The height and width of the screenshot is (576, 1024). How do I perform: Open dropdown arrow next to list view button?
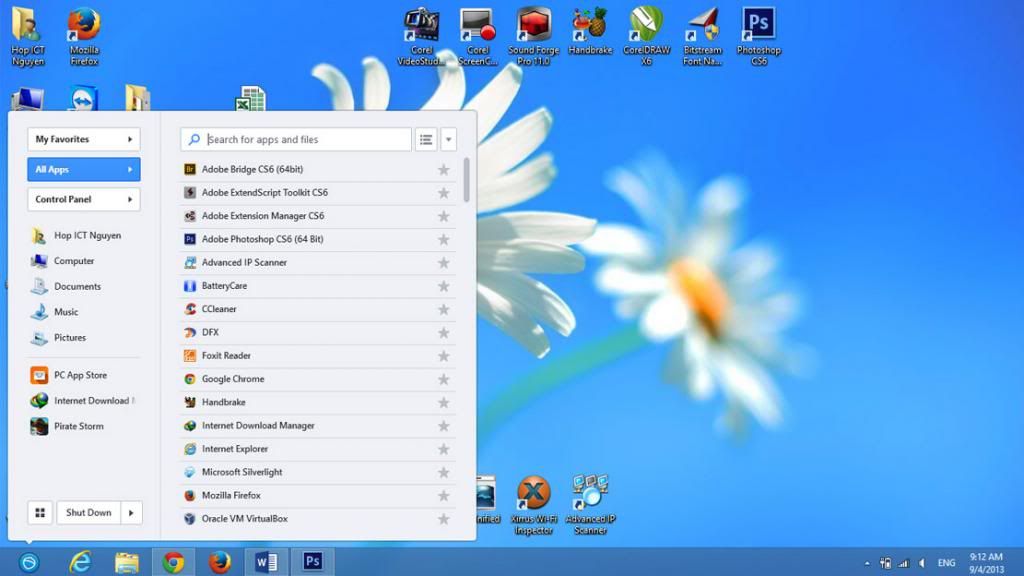point(449,140)
